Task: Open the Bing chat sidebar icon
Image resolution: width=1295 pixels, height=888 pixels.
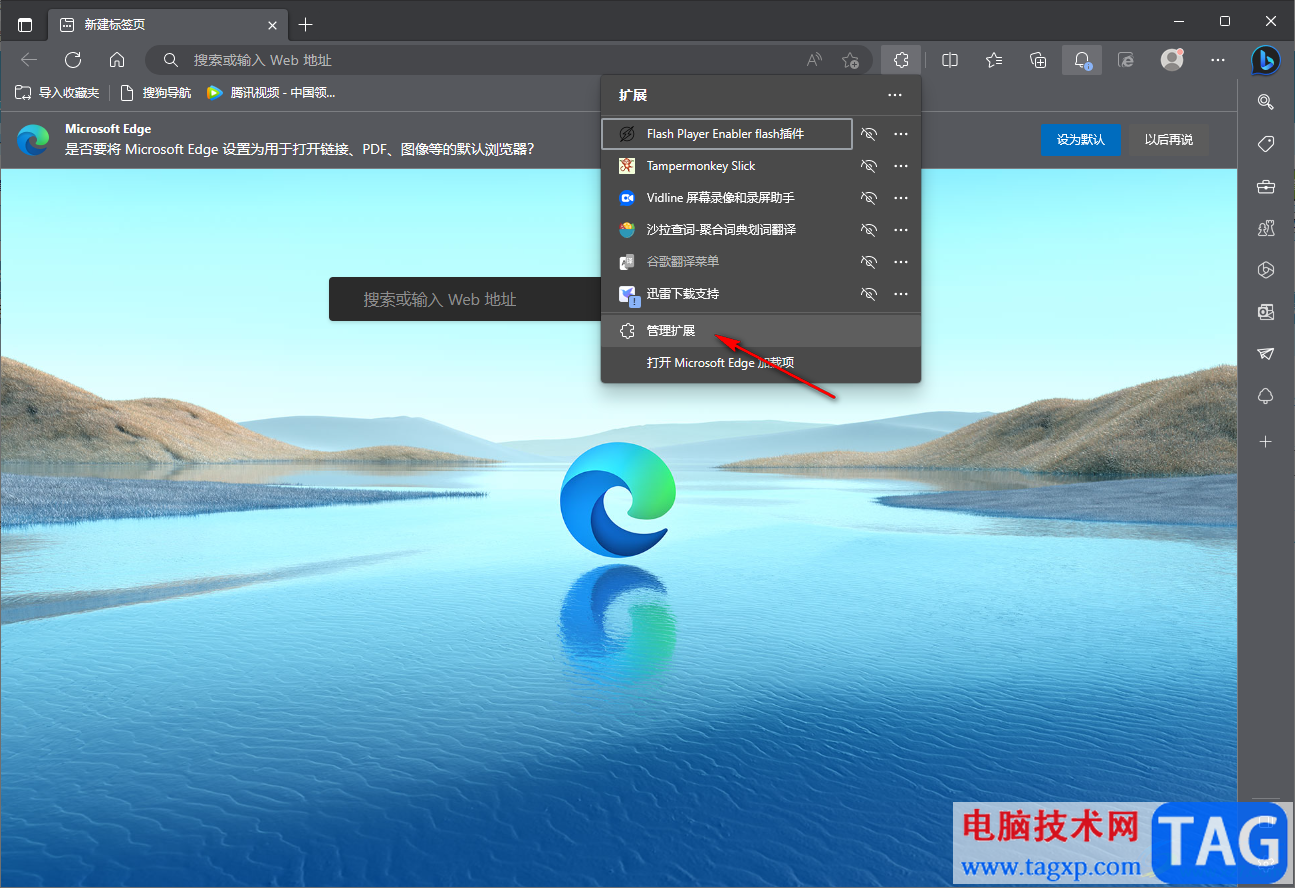Action: (1265, 60)
